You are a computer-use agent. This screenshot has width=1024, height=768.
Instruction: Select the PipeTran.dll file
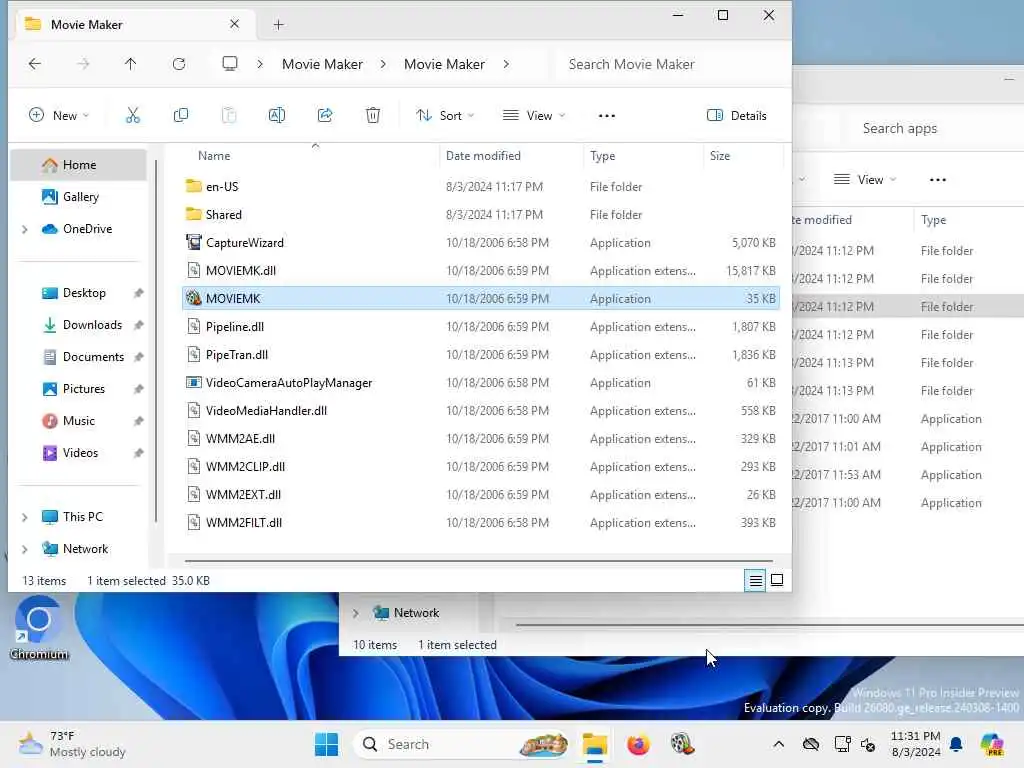point(481,355)
